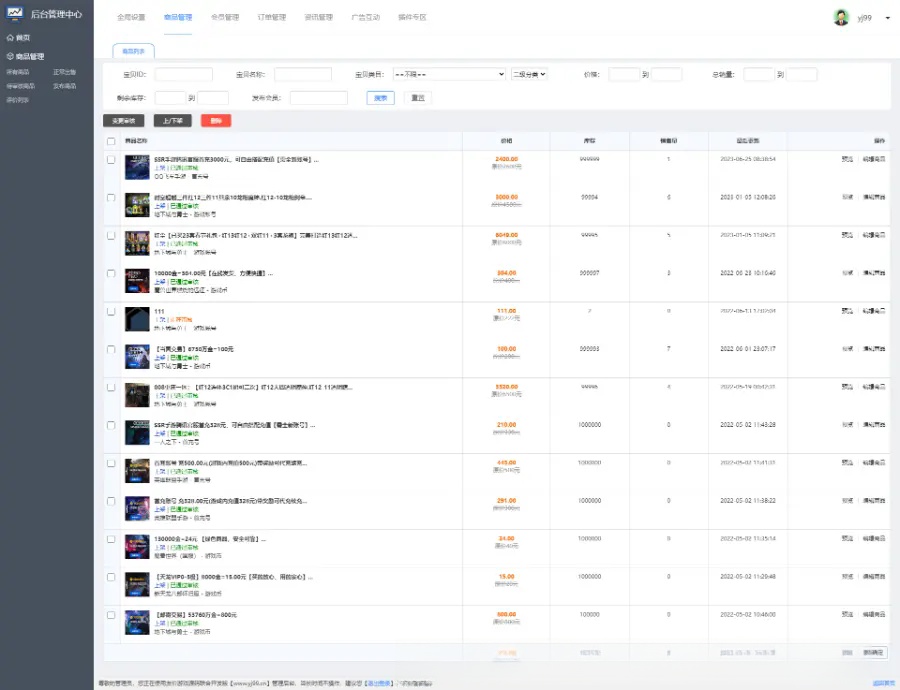Click the thumbnail of product named 111

coord(137,318)
